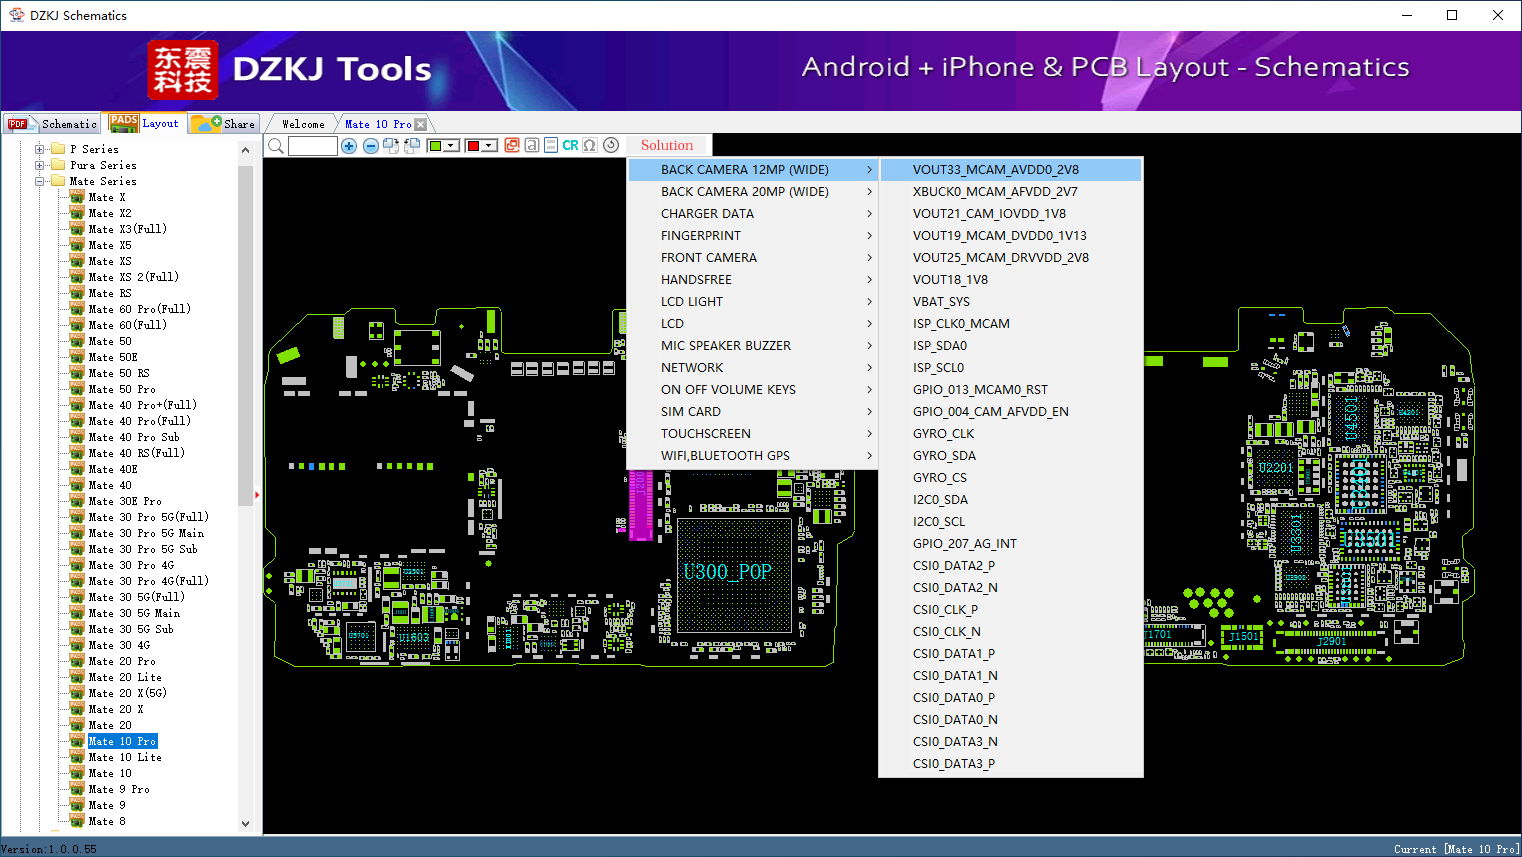Click the PADS icon beside Mate 50 Pro
The height and width of the screenshot is (857, 1522).
point(77,389)
